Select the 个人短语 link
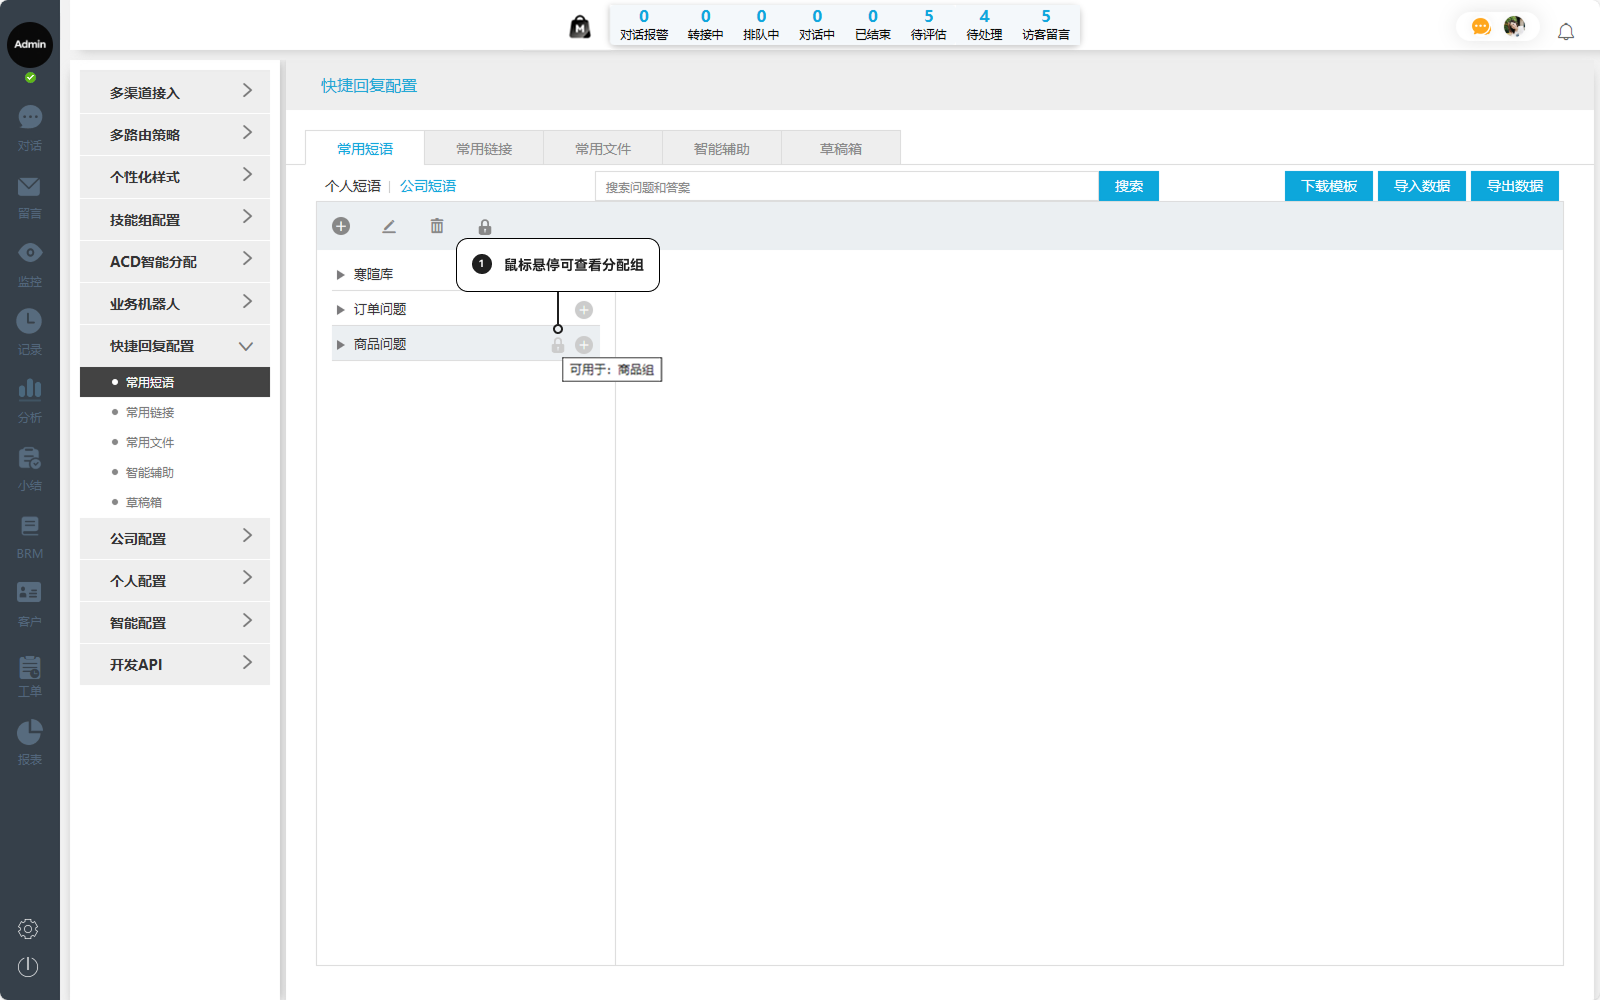This screenshot has width=1600, height=1000. (x=353, y=186)
